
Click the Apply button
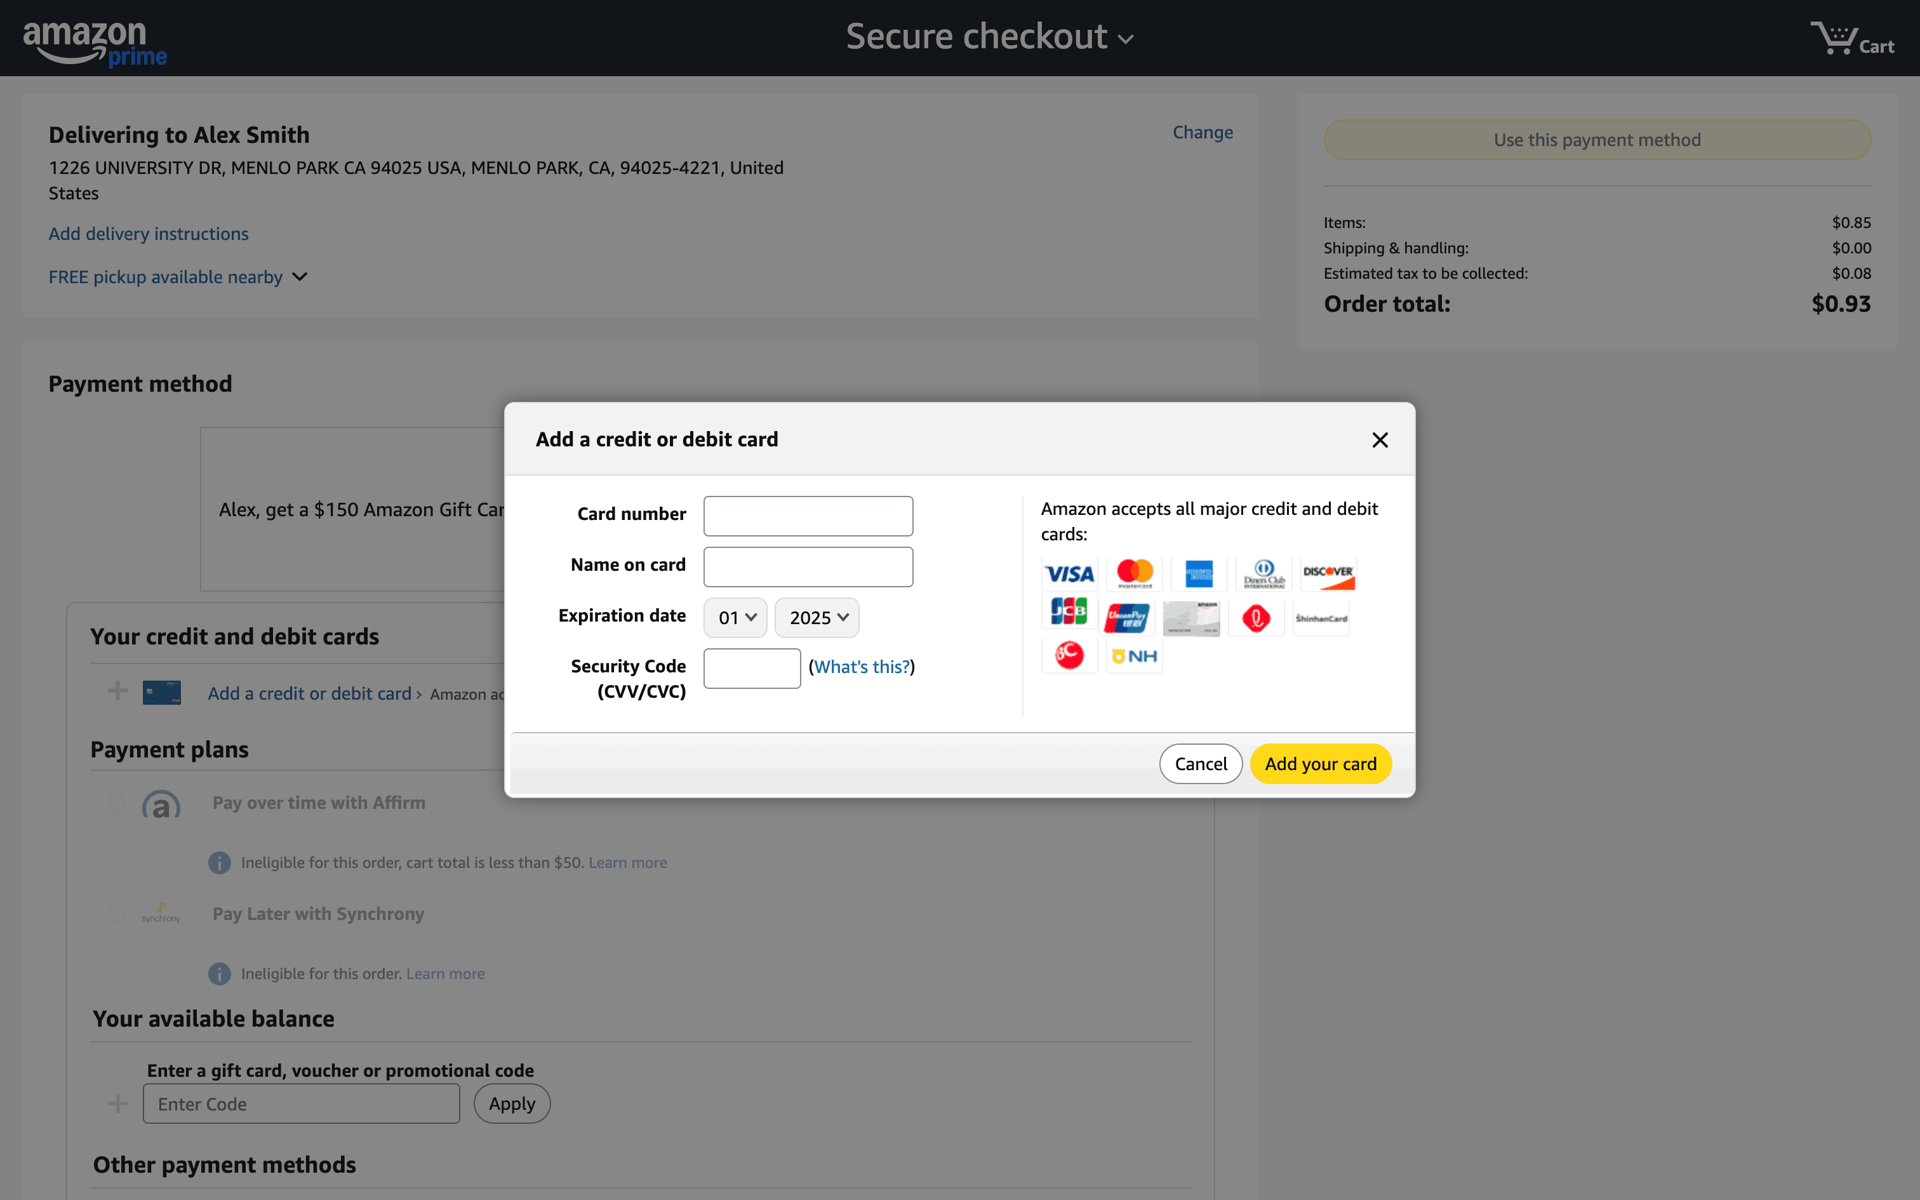(x=512, y=1104)
